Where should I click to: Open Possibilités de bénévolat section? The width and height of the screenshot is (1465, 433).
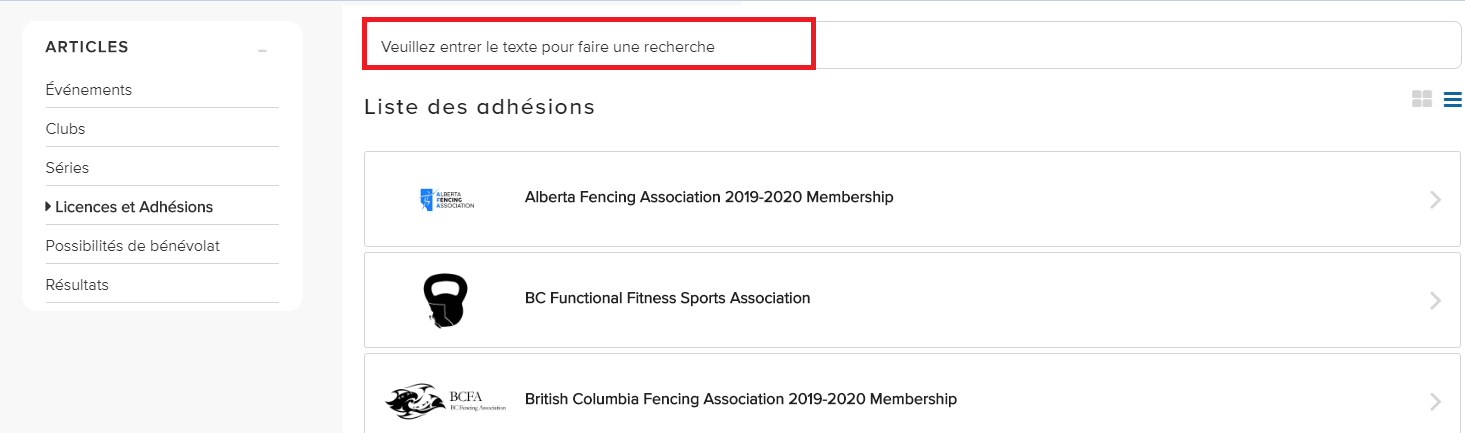133,246
